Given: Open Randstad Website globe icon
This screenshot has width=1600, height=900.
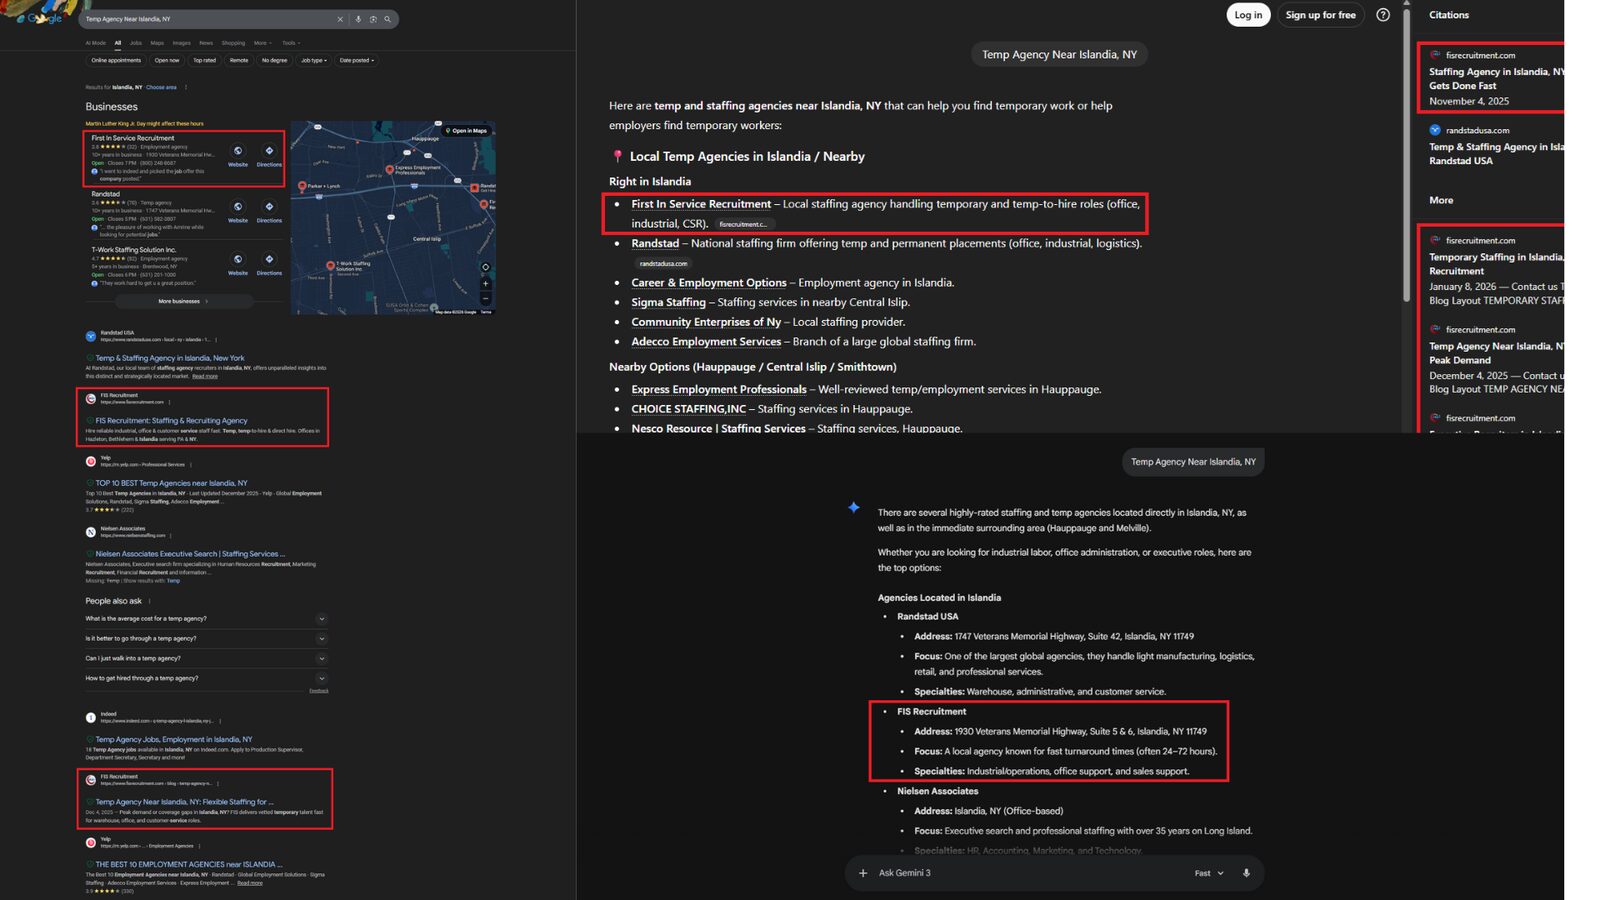Looking at the screenshot, I should [x=238, y=207].
